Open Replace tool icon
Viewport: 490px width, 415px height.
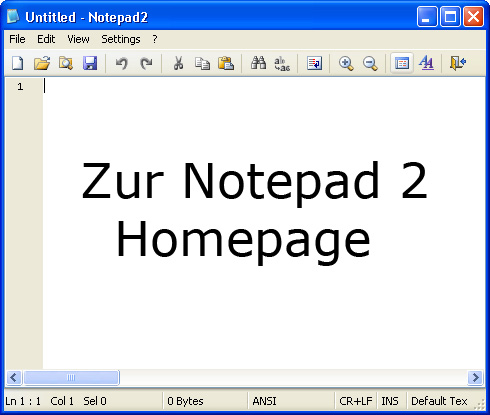282,63
